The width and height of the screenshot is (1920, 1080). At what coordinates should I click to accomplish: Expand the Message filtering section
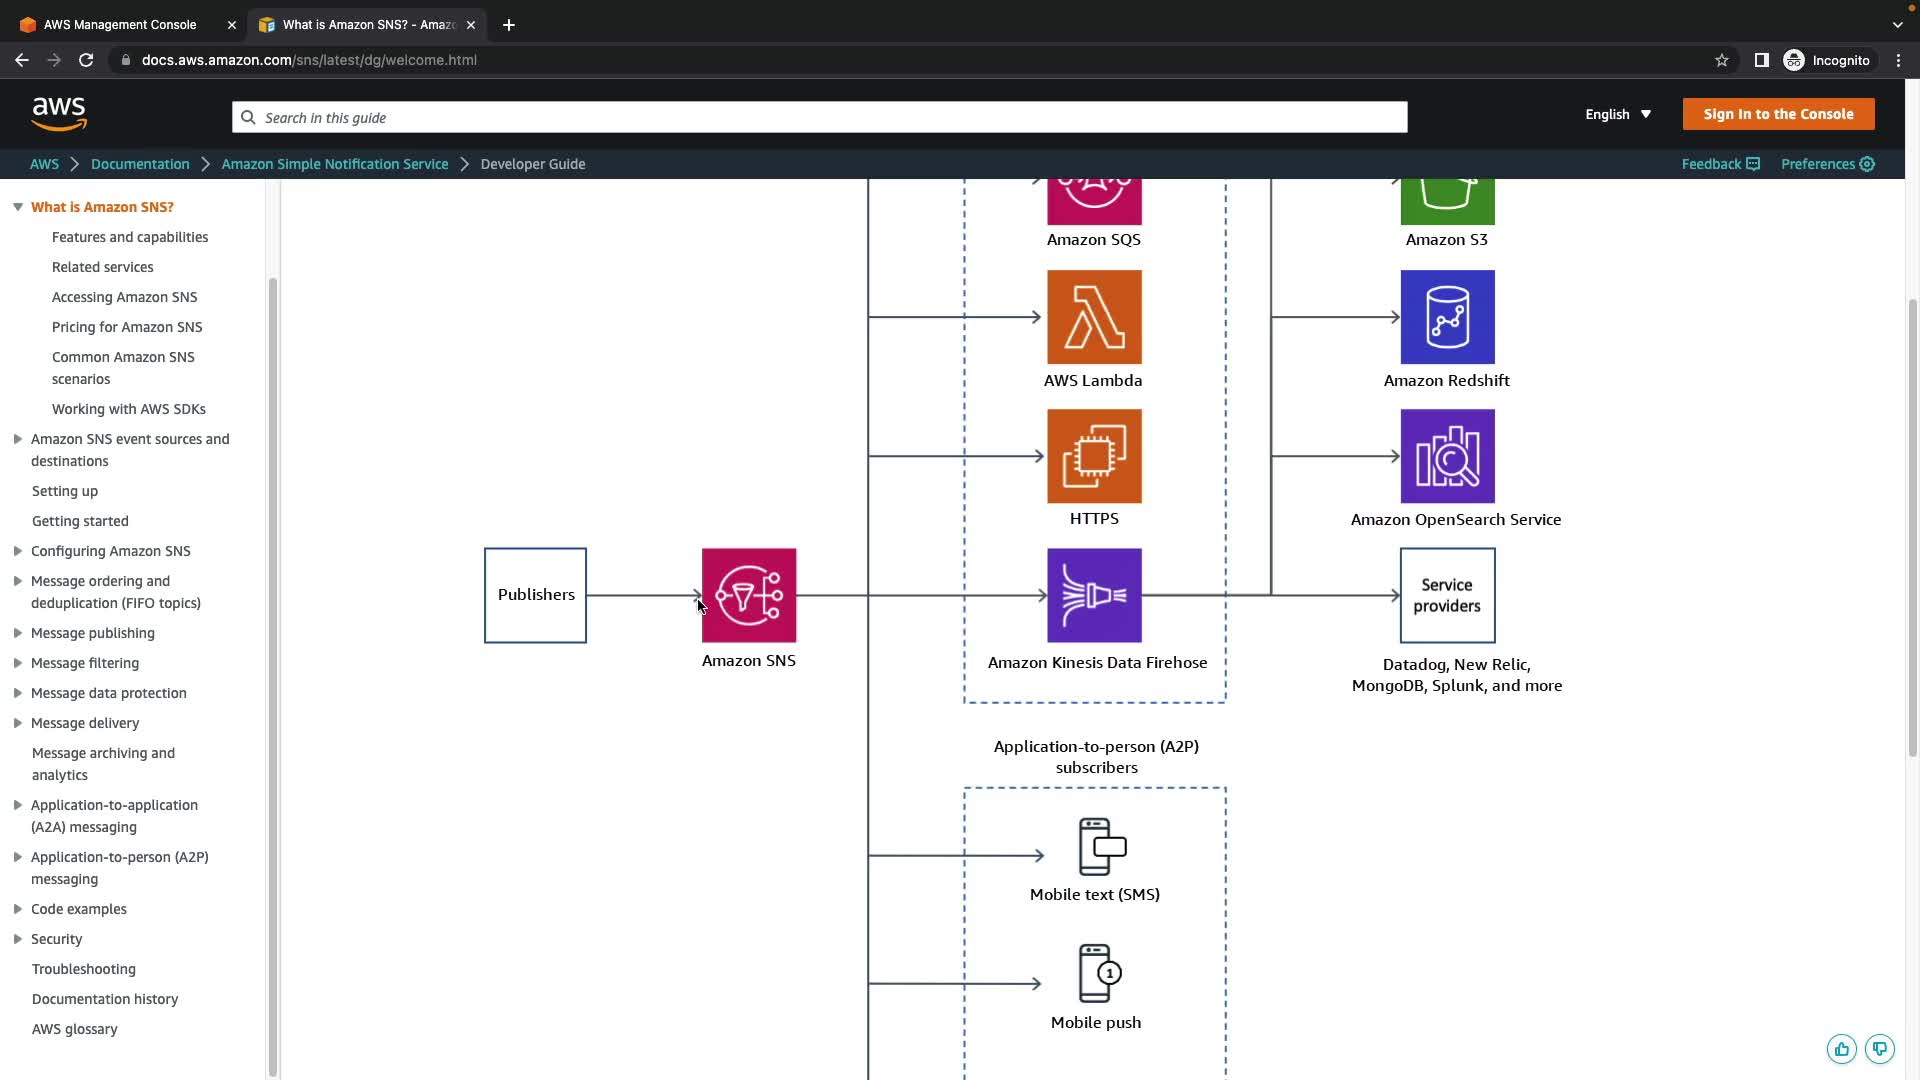[x=17, y=663]
